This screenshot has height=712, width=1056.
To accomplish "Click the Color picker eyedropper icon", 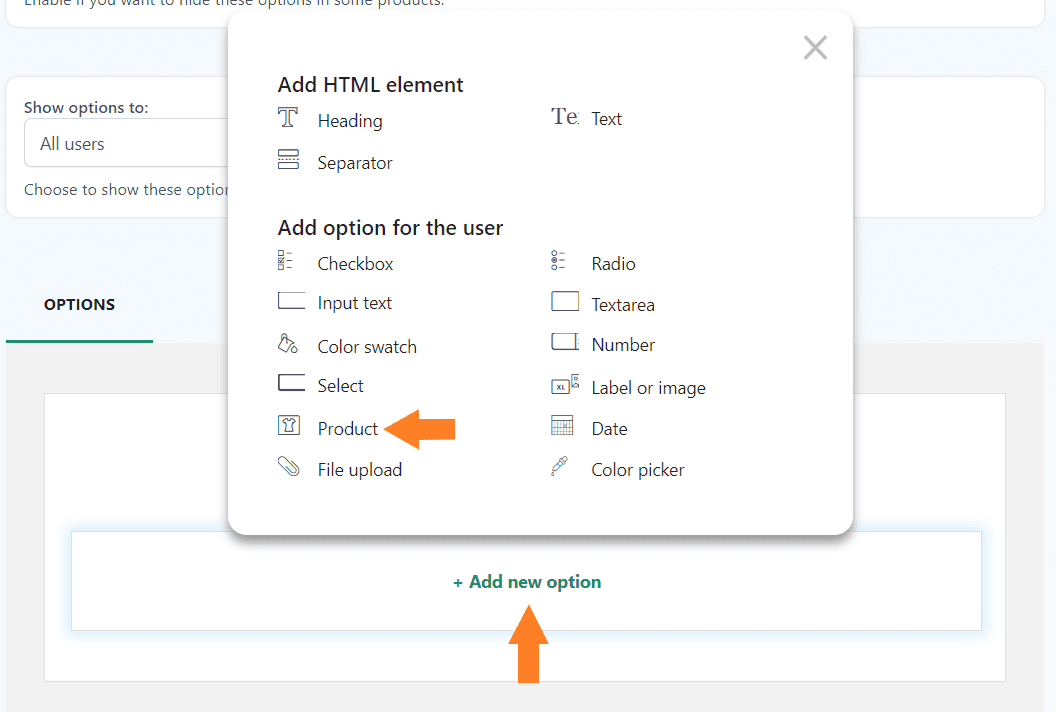I will [x=560, y=466].
